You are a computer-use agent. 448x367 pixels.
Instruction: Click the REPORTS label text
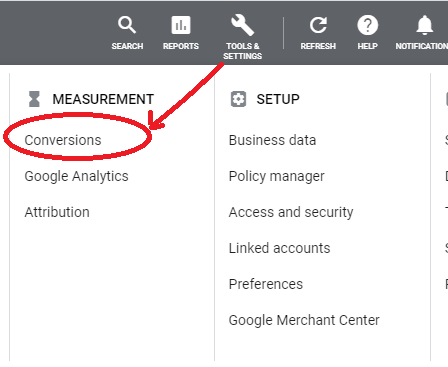181,46
